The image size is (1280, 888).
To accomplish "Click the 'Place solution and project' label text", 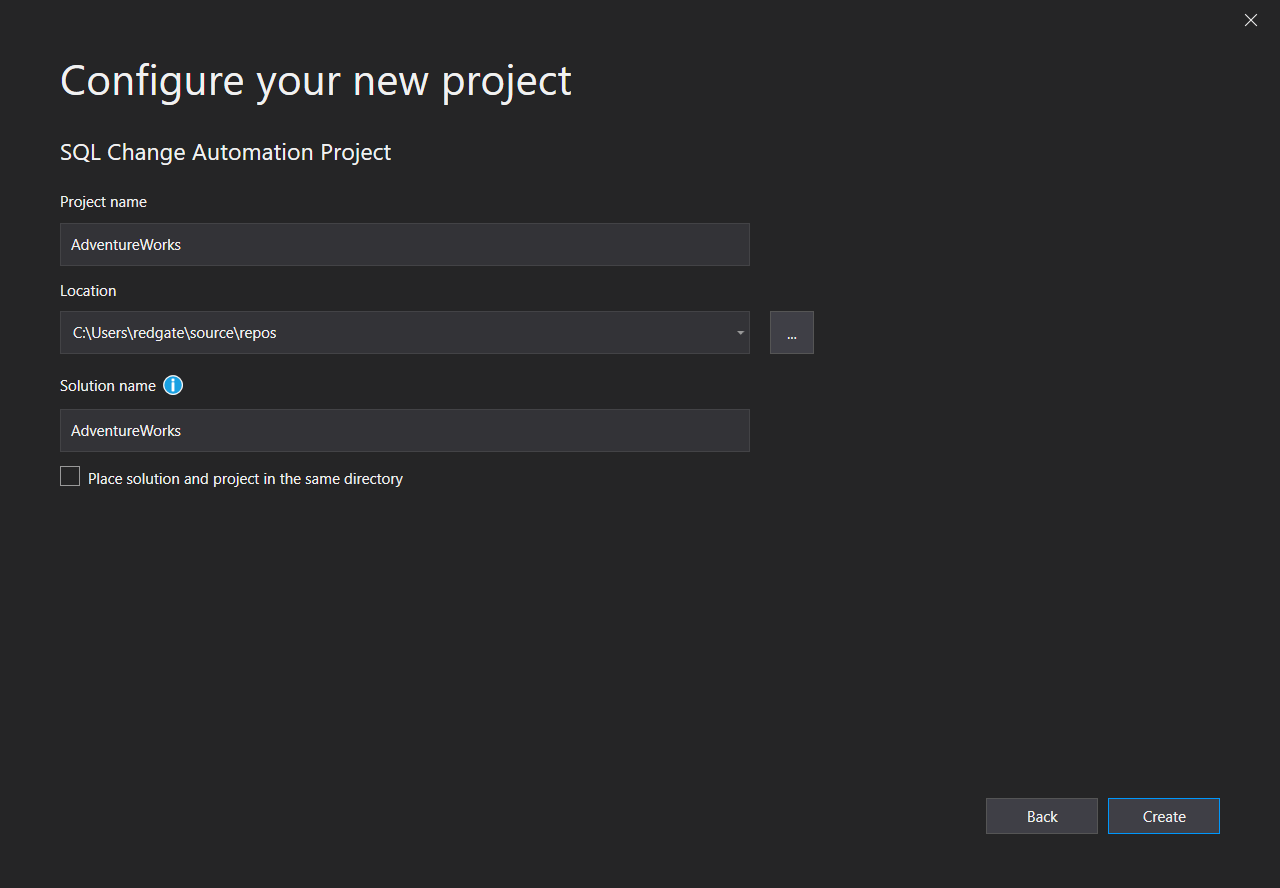I will (245, 479).
